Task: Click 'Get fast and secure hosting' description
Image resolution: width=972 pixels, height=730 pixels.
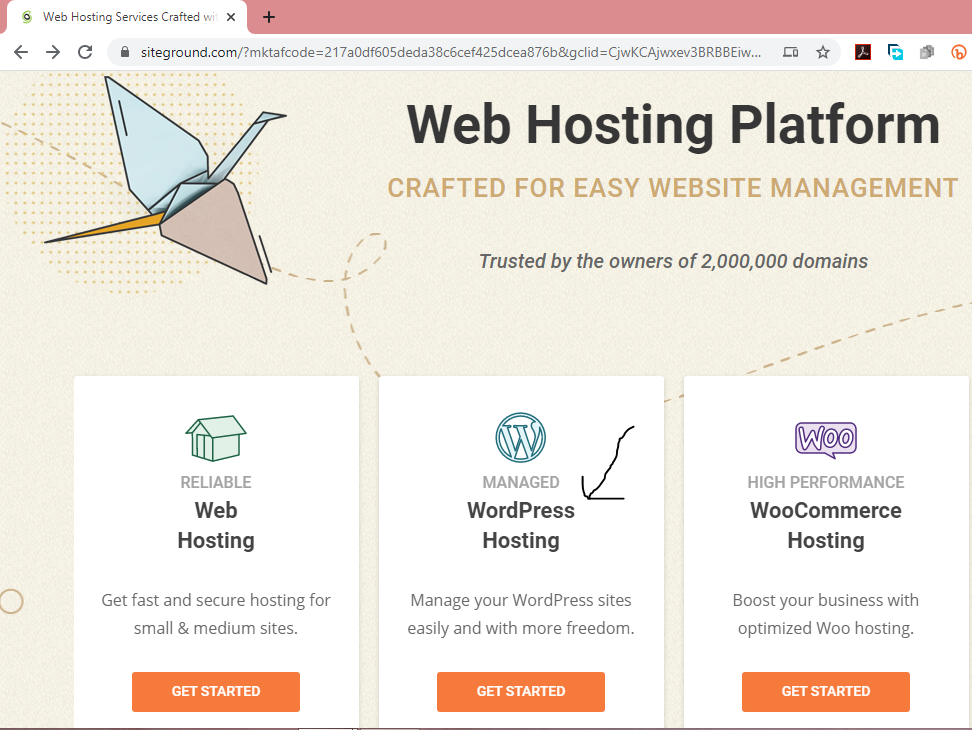Action: point(216,614)
